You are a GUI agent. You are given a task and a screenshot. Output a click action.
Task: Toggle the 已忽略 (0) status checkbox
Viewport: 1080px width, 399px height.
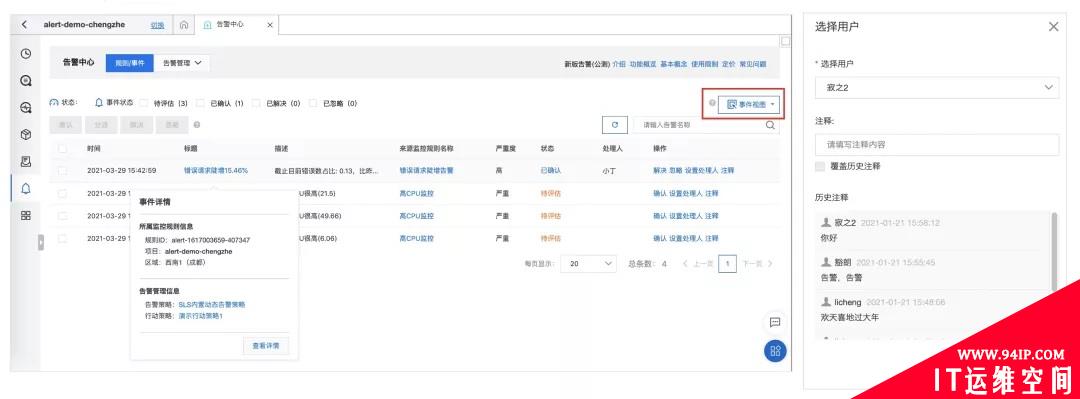[313, 103]
